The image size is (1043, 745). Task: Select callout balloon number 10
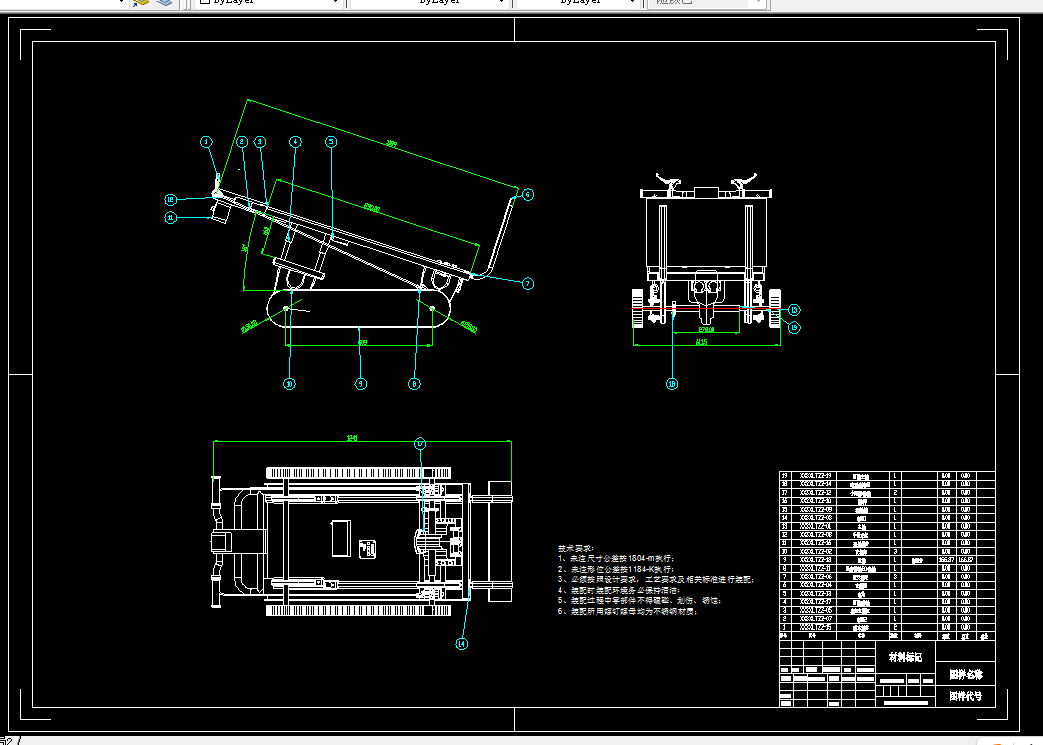coord(289,384)
